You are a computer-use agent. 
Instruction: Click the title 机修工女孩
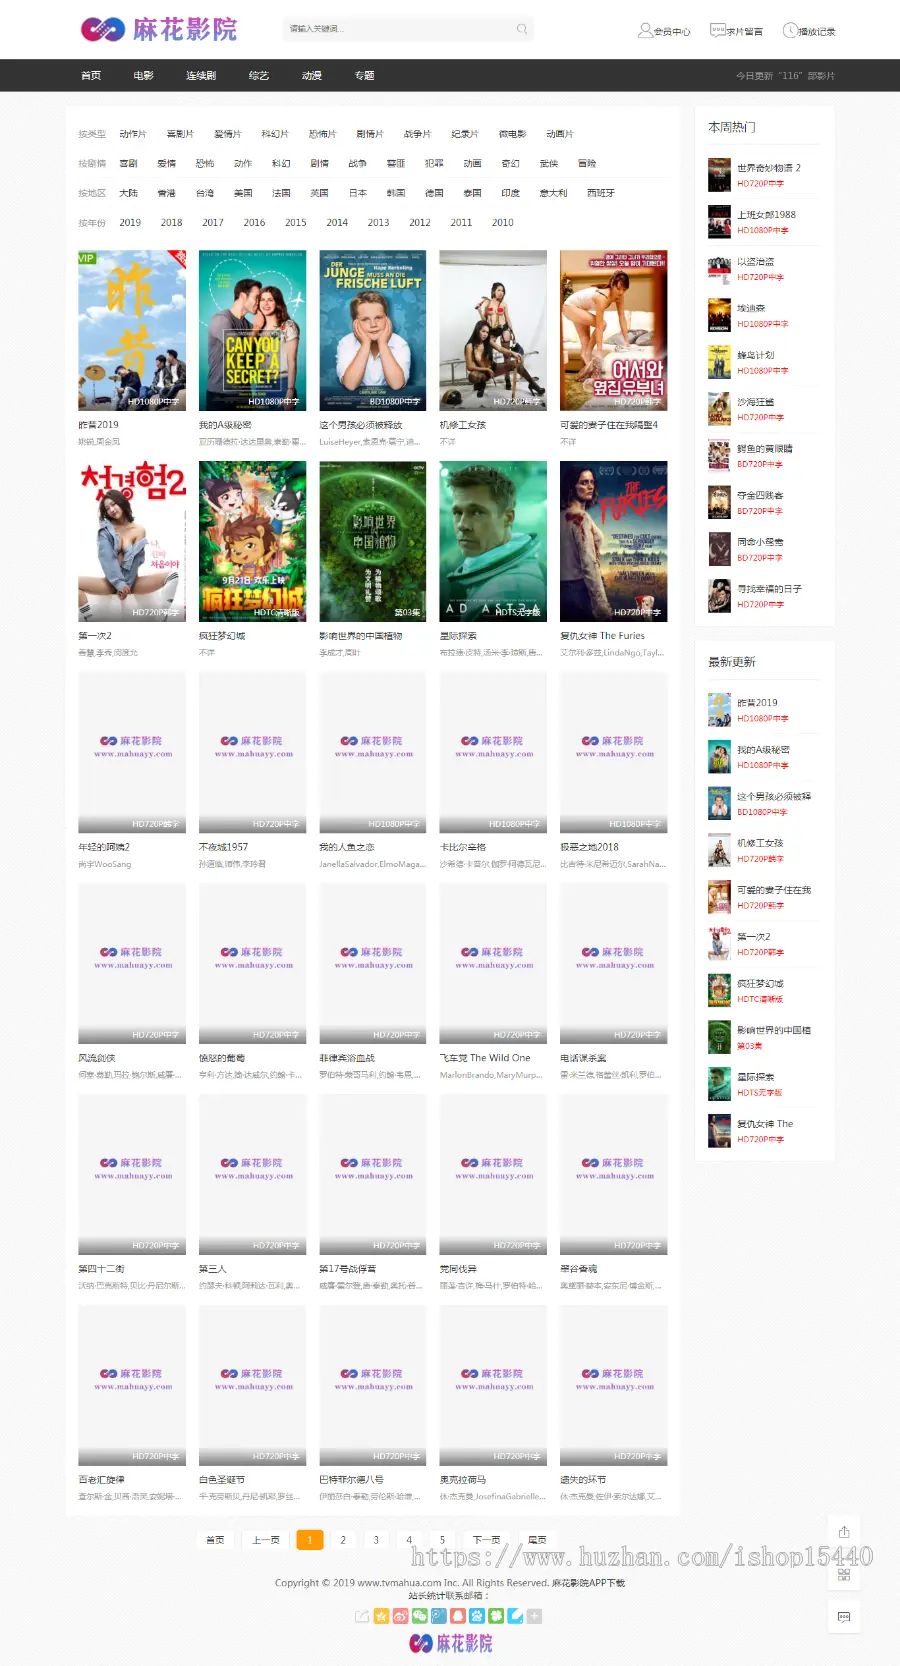click(463, 425)
